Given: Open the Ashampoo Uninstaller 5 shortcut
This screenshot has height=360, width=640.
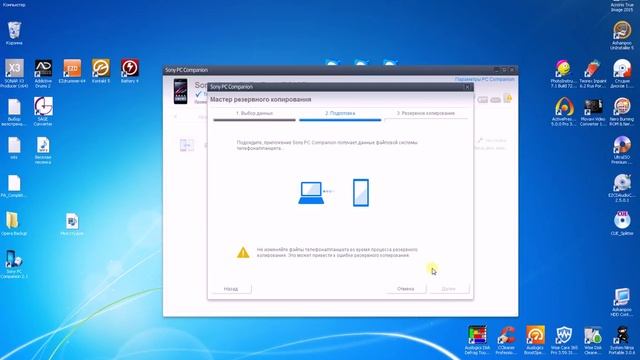Looking at the screenshot, I should (622, 35).
